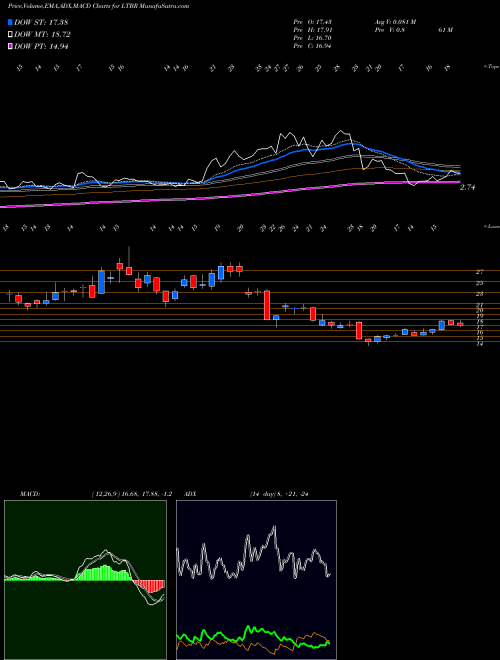Image resolution: width=500 pixels, height=660 pixels.
Task: Click the ADX '(14 day)' values text
Action: [279, 494]
